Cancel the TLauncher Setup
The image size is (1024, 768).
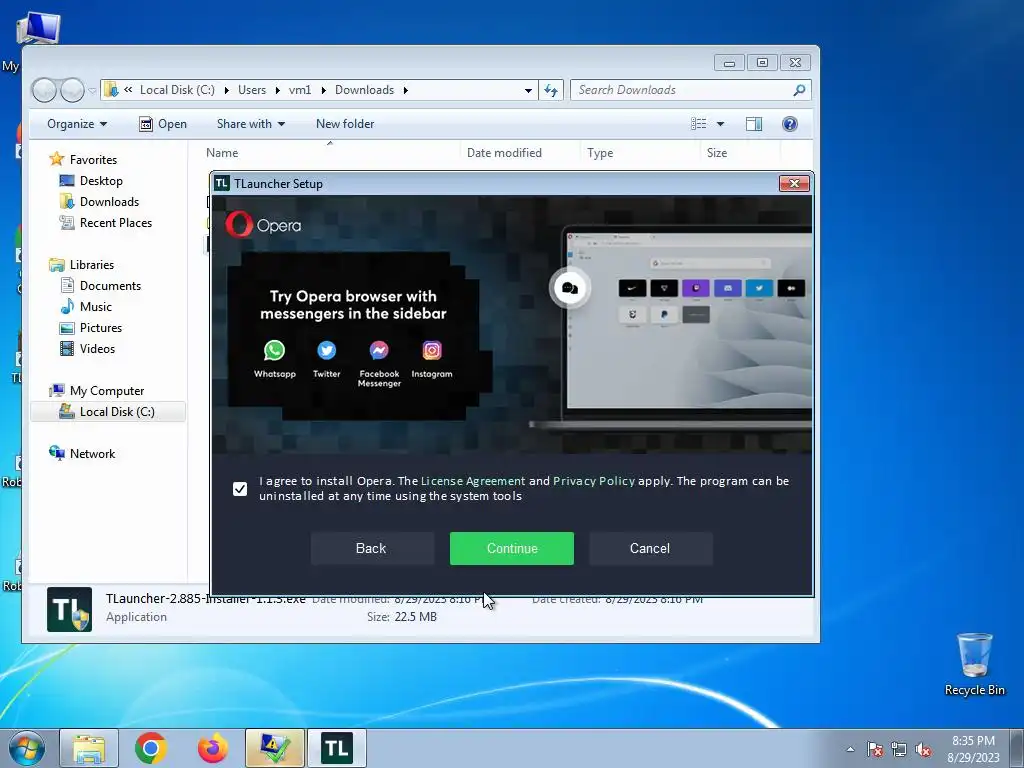click(650, 549)
